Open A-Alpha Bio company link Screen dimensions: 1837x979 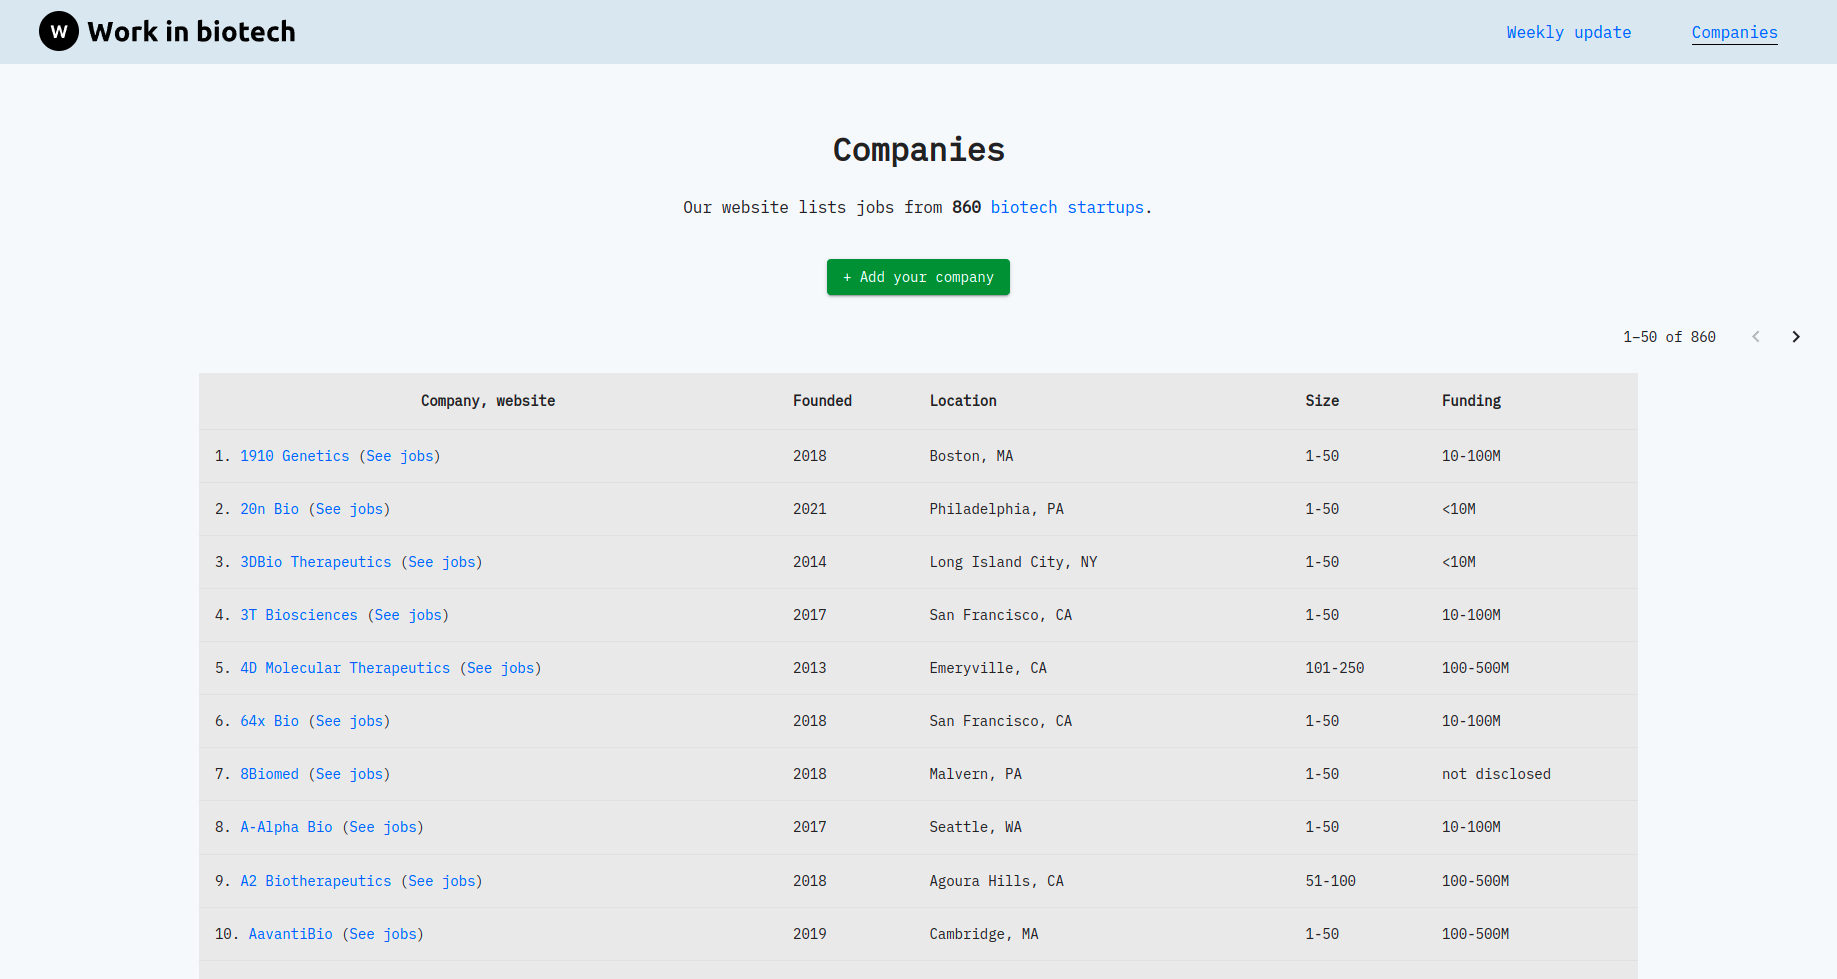click(x=286, y=827)
